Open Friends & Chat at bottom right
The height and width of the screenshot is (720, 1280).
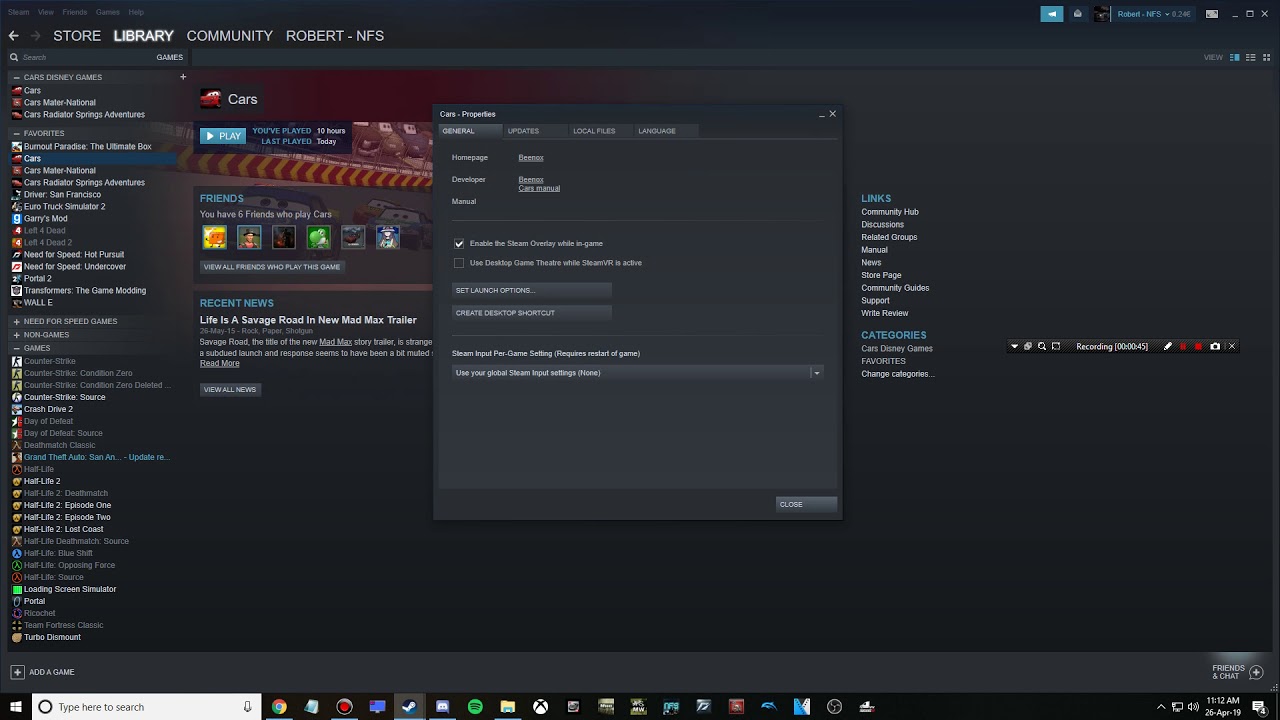point(1238,672)
